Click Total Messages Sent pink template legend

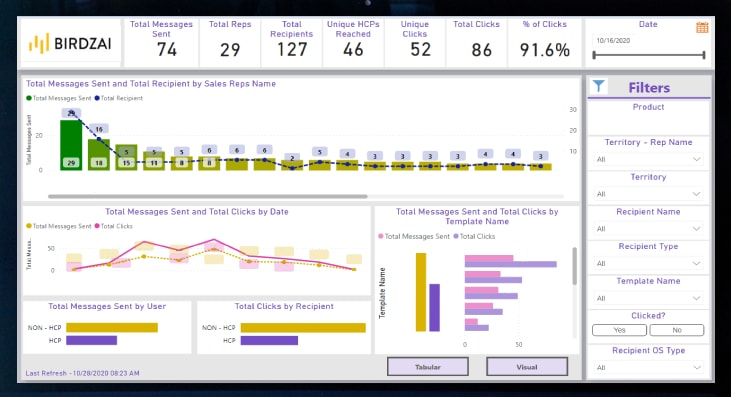[x=414, y=236]
